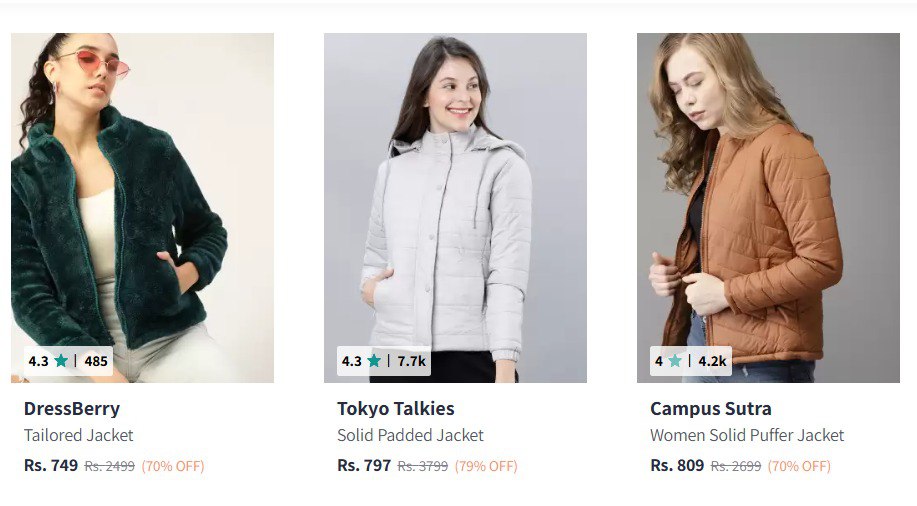Click the Rs. 809 price

[x=677, y=465]
